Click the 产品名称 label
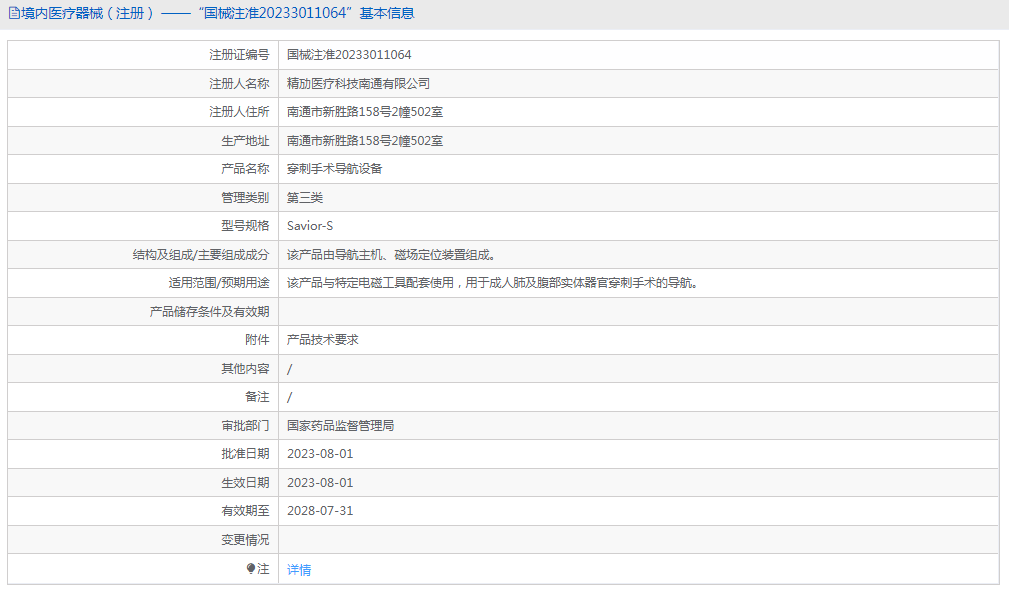This screenshot has height=590, width=1009. 245,169
